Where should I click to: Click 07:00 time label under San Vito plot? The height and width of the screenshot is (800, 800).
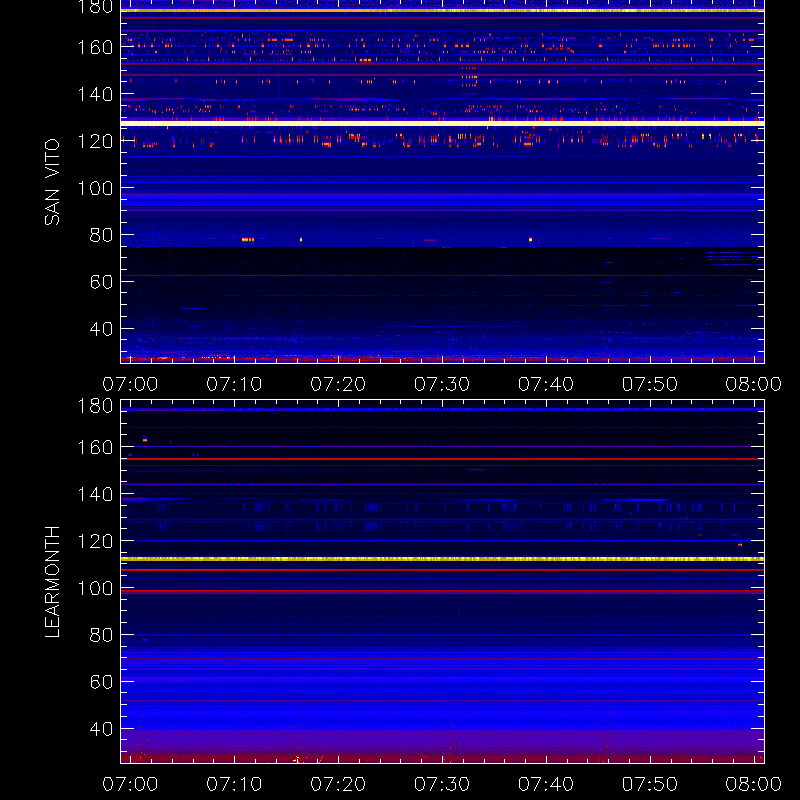point(130,384)
